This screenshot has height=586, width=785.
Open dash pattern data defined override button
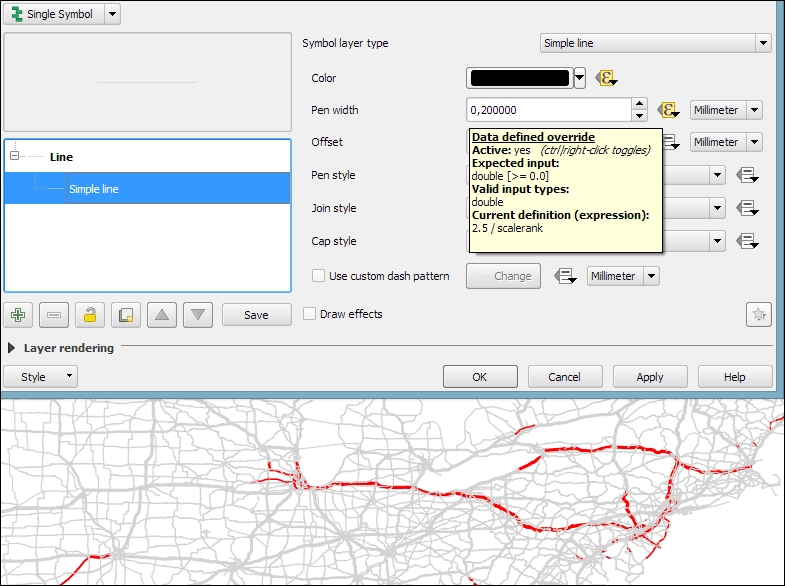tap(565, 276)
